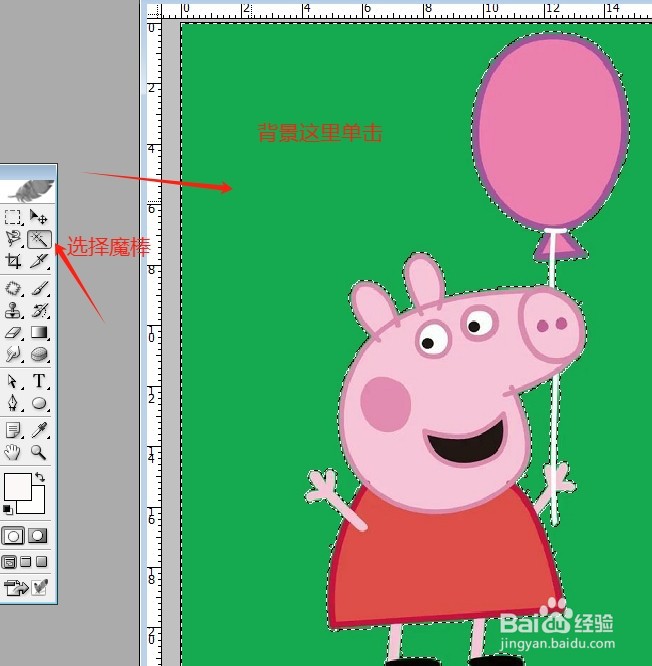Click the checkmark feather icon beside ImageReady
The width and height of the screenshot is (652, 666).
click(x=39, y=588)
